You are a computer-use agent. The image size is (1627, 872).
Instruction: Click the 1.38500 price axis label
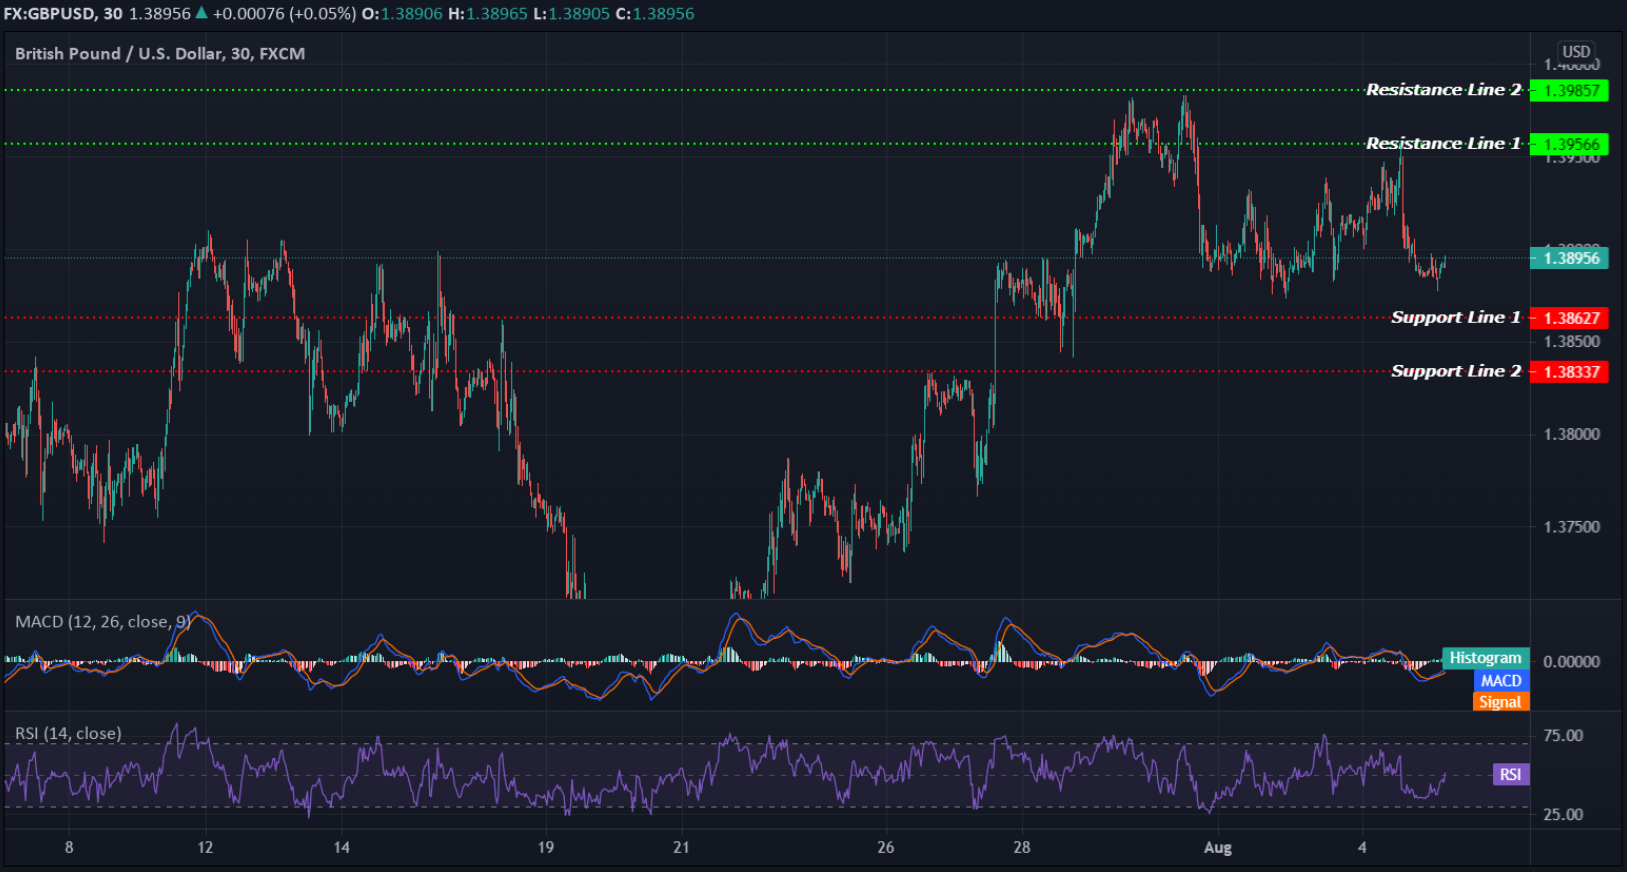click(1571, 342)
